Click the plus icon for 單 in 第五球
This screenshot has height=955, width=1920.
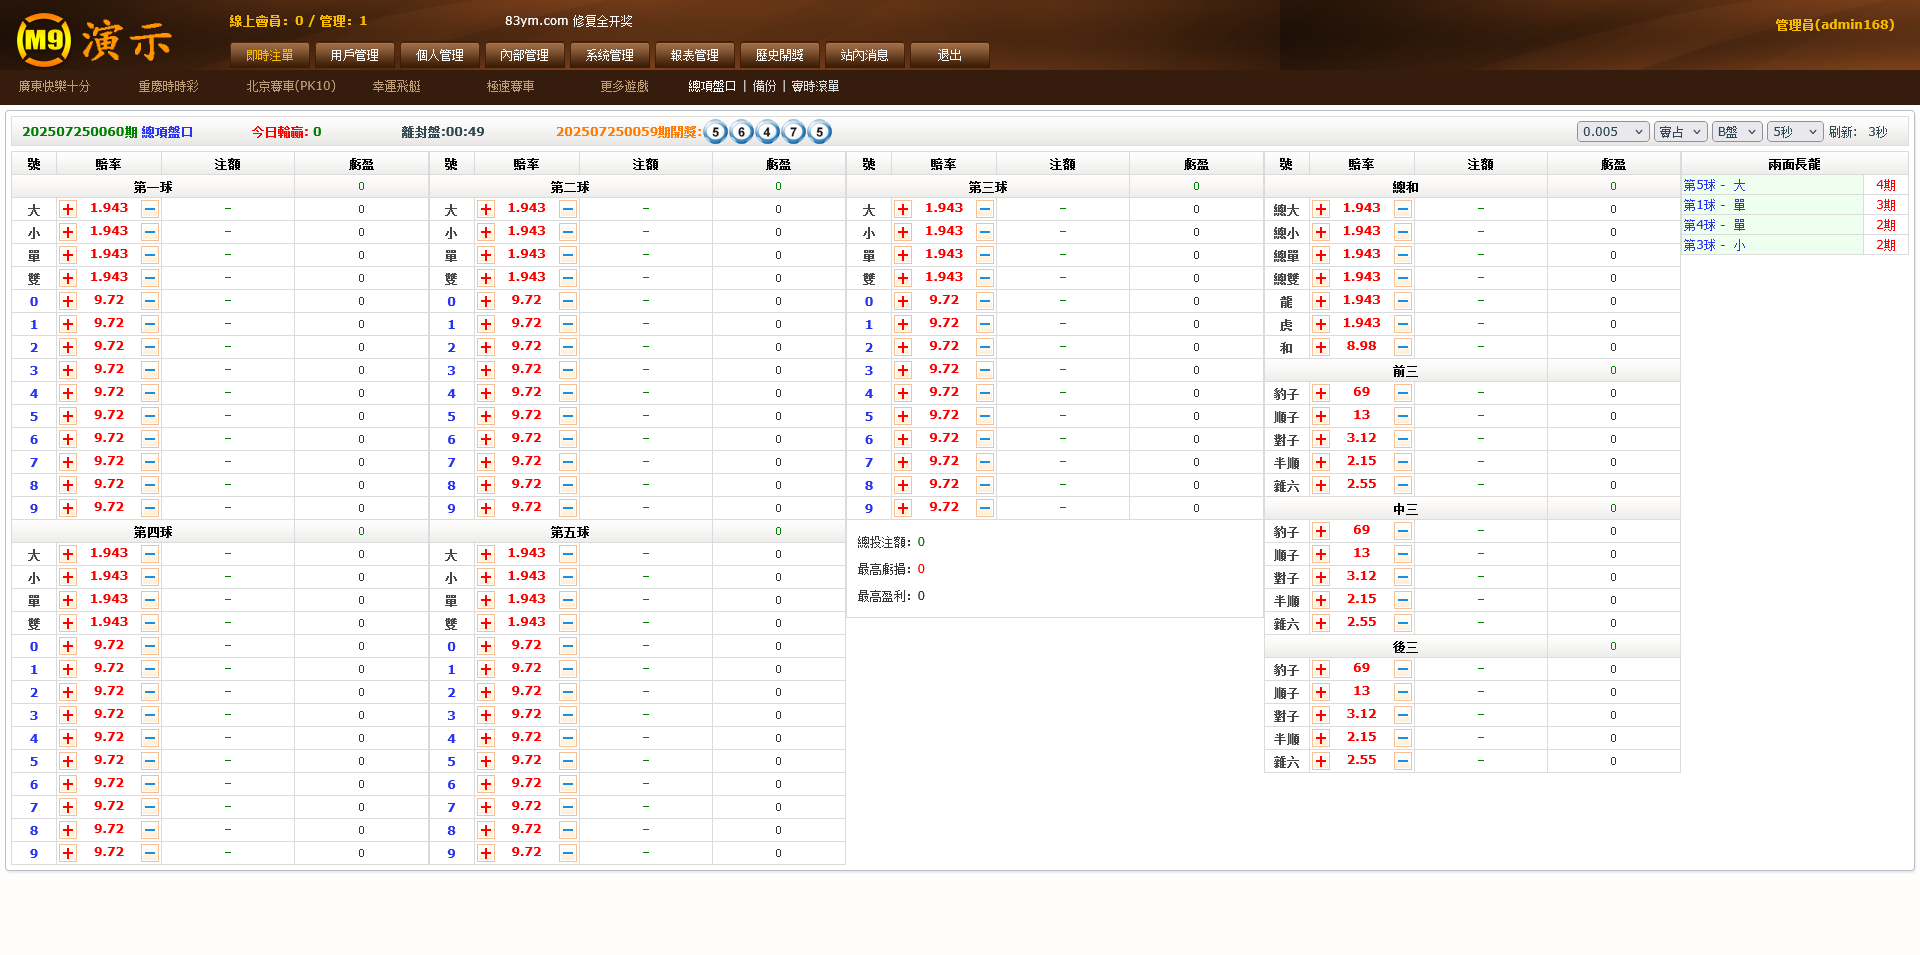[486, 600]
